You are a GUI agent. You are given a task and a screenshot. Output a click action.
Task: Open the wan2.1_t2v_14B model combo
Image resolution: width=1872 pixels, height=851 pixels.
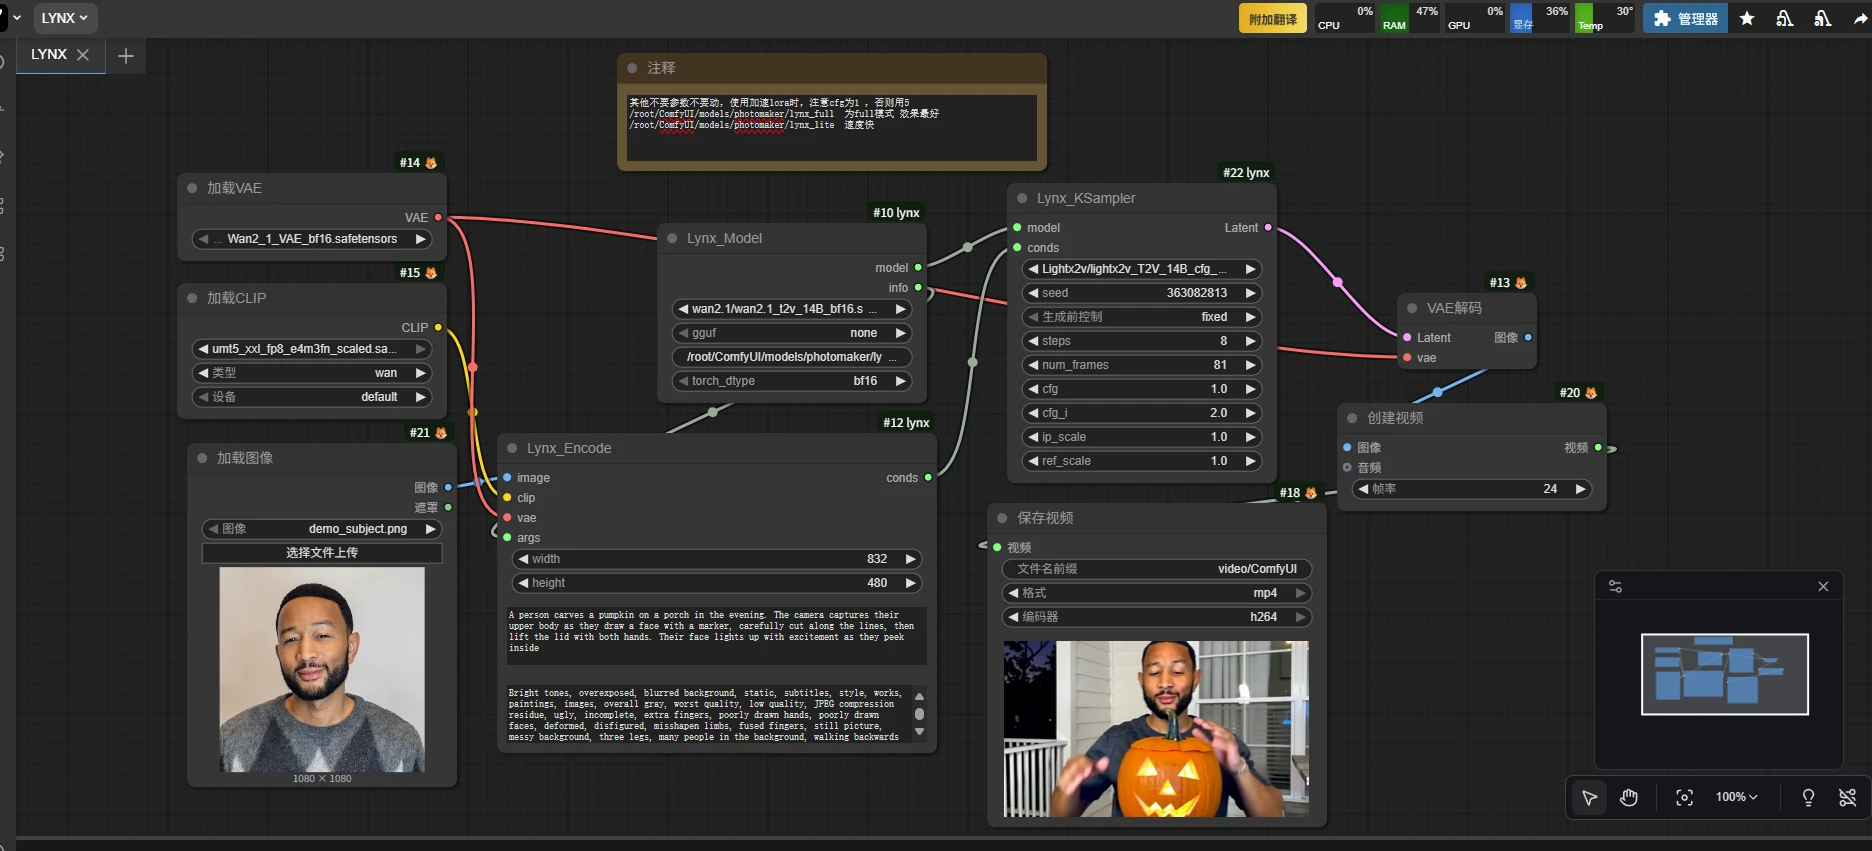pos(792,309)
